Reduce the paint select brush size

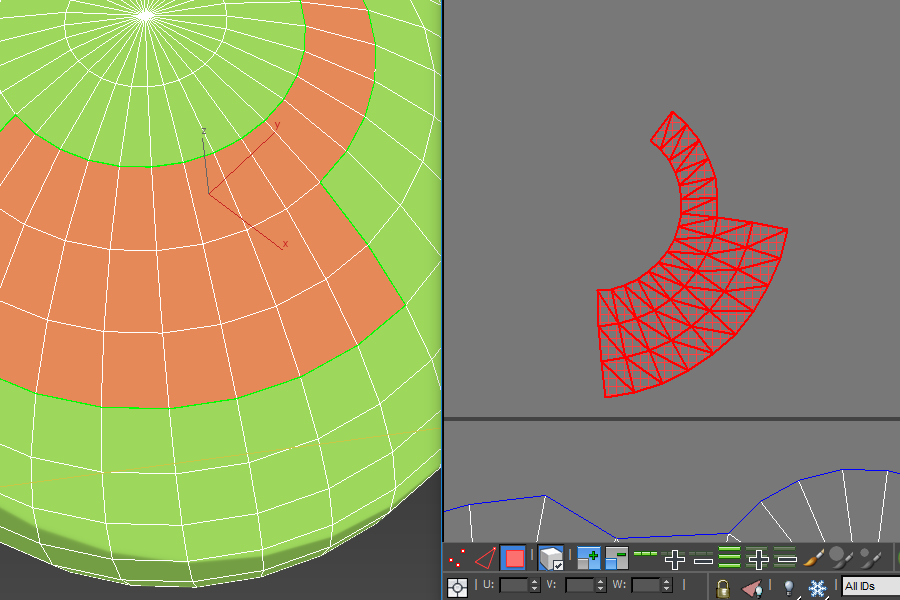(x=870, y=558)
